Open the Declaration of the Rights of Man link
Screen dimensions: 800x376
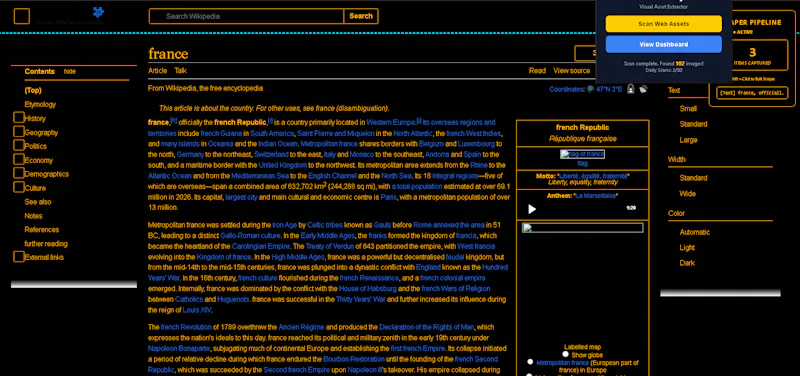tap(427, 327)
